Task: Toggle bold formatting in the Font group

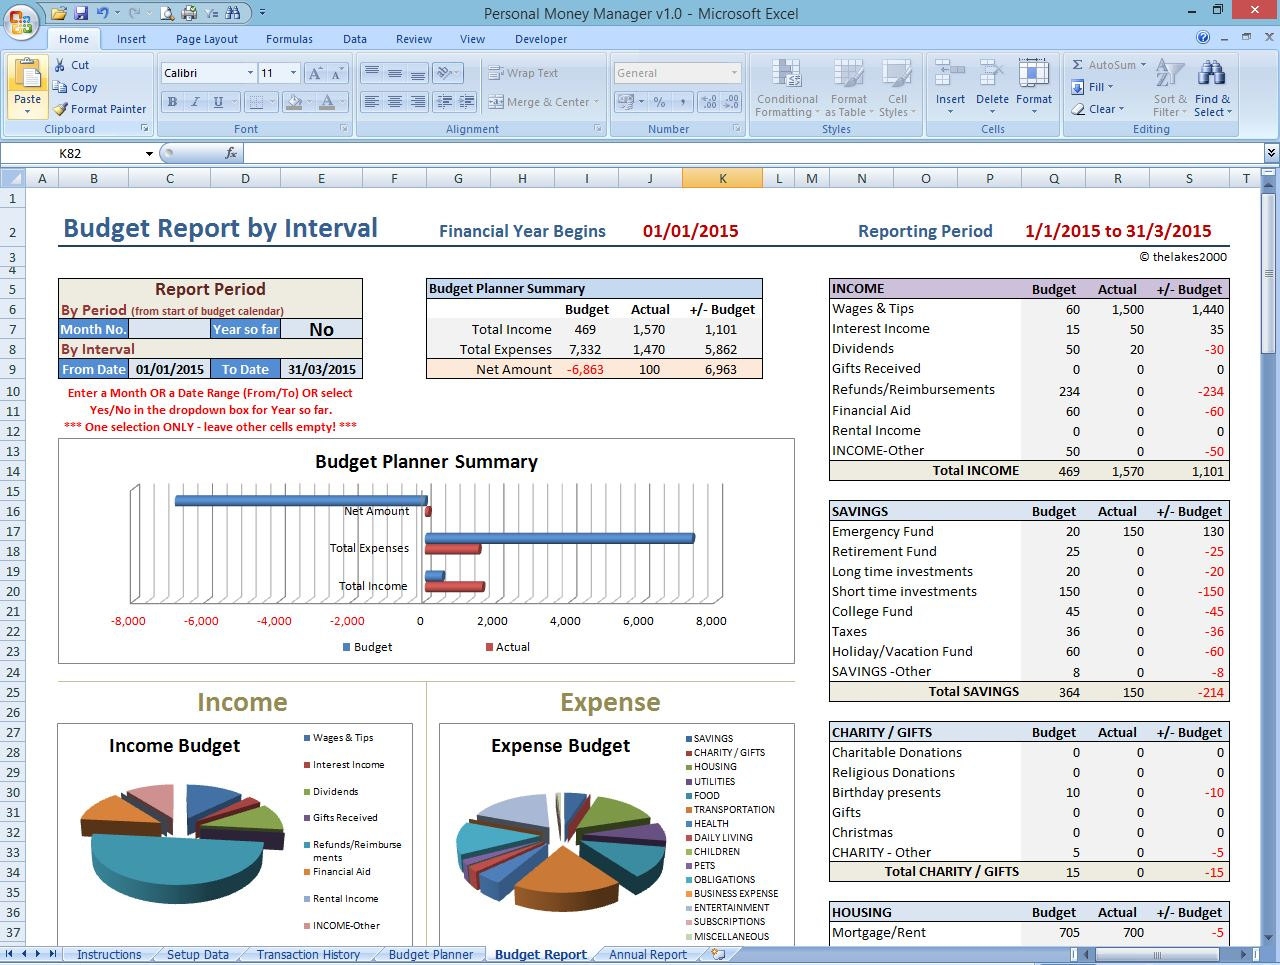Action: coord(172,103)
